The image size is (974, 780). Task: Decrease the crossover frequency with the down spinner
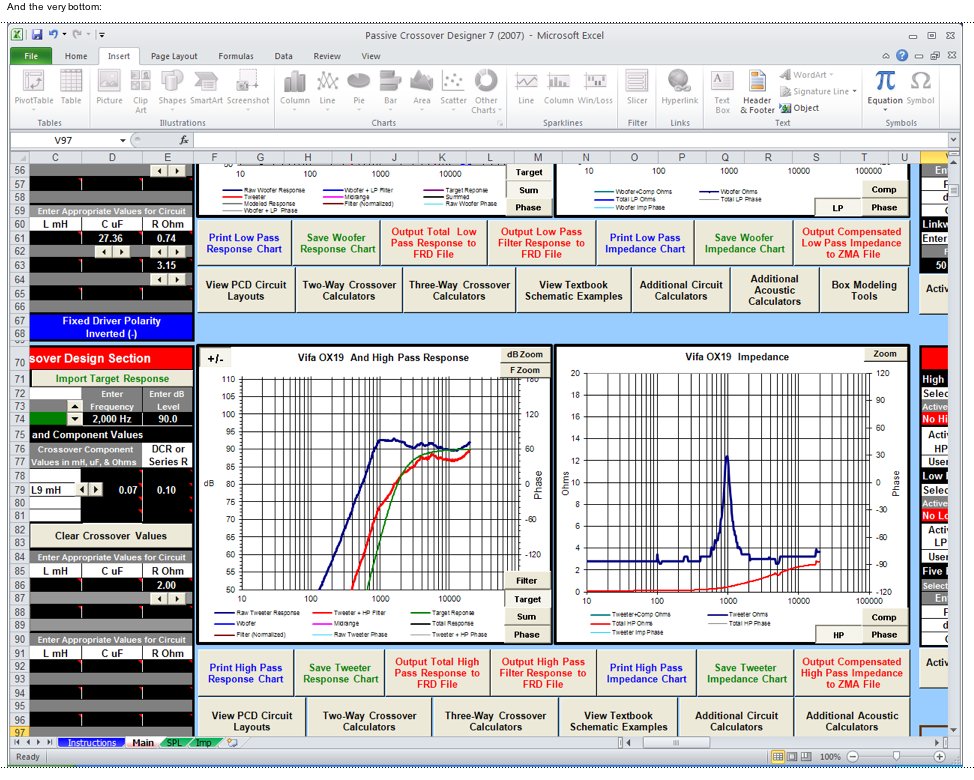(x=75, y=419)
